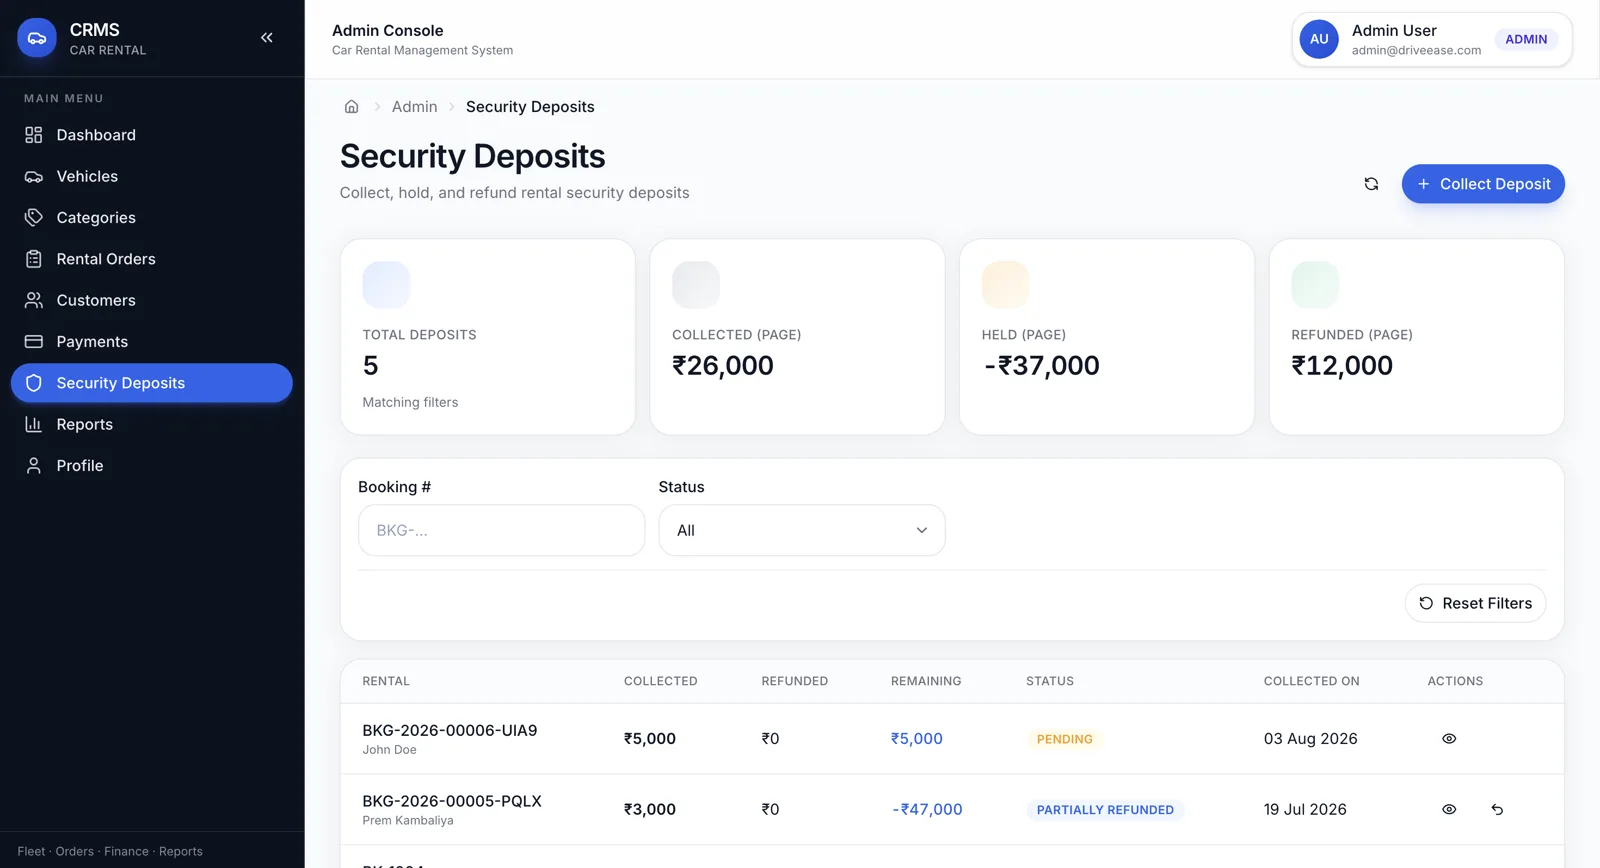Click the Refunded card icon
1600x868 pixels.
click(x=1315, y=284)
